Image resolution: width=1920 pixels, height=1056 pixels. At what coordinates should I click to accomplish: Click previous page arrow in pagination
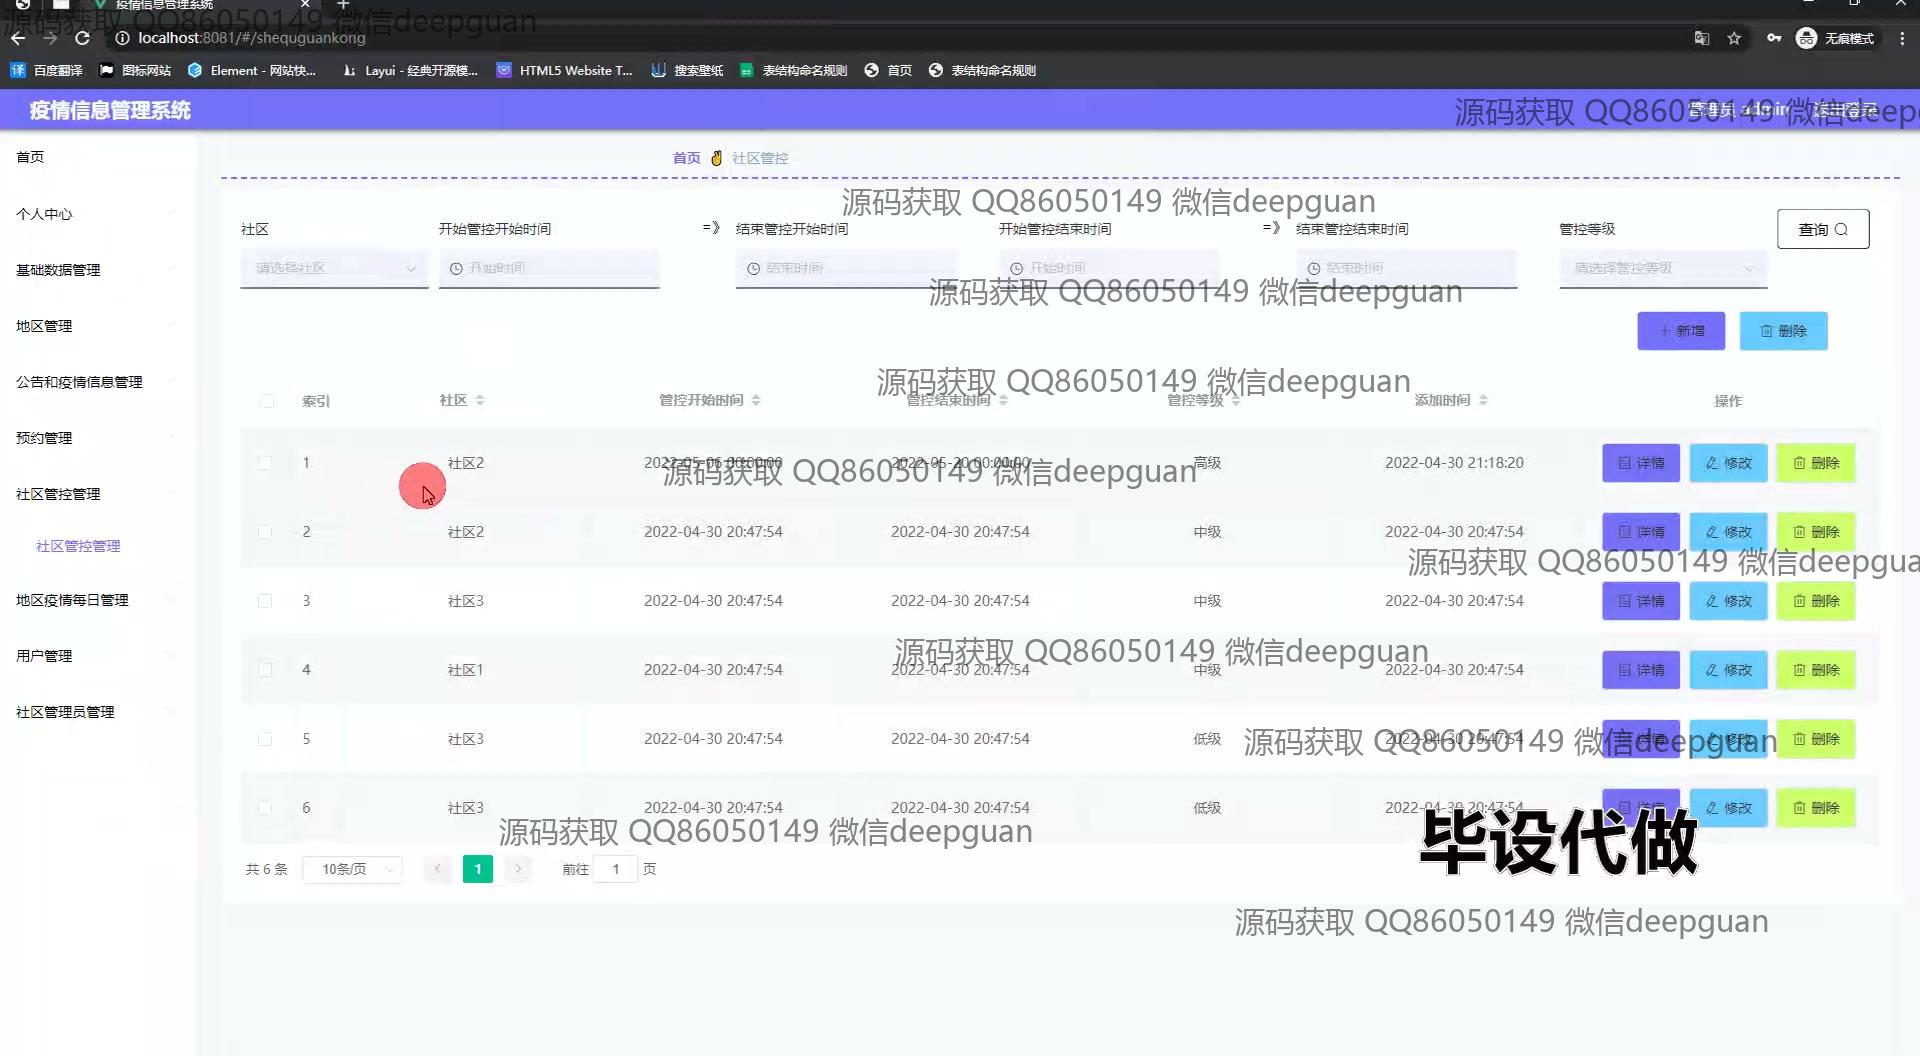coord(437,869)
